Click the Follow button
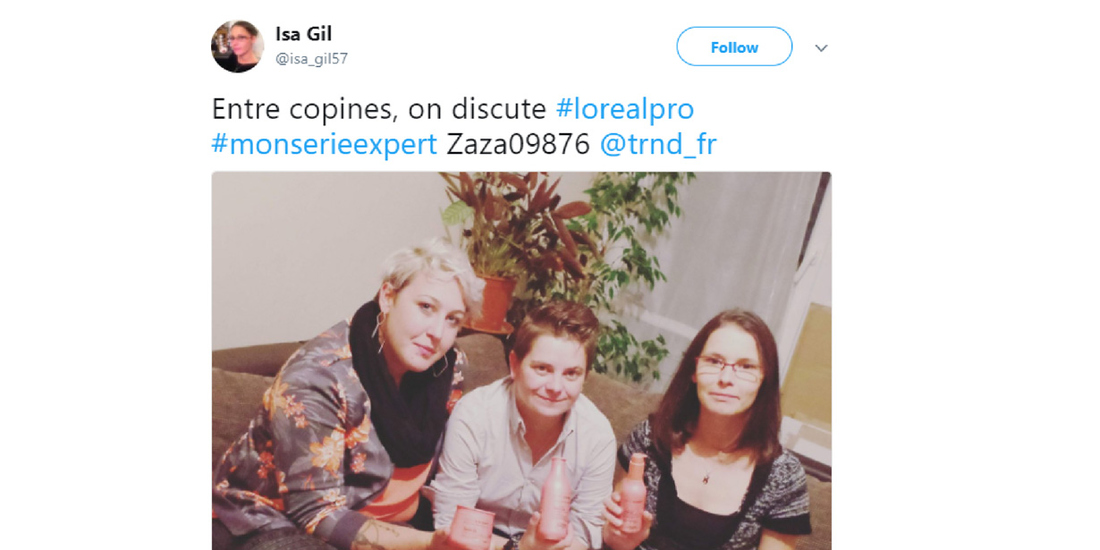This screenshot has height=550, width=1100. (x=734, y=47)
